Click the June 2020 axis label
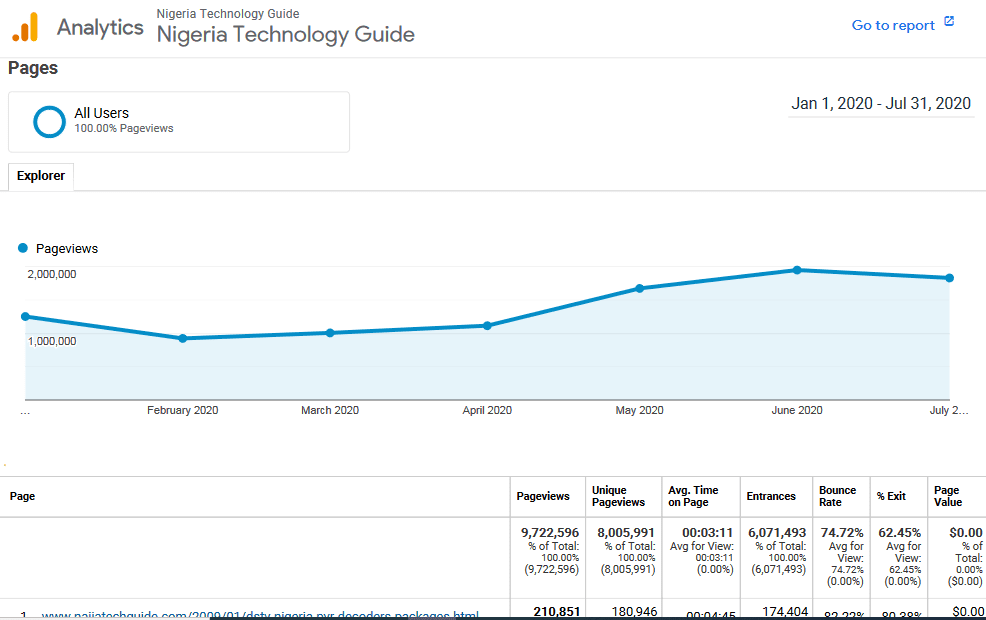The width and height of the screenshot is (986, 620). 797,410
